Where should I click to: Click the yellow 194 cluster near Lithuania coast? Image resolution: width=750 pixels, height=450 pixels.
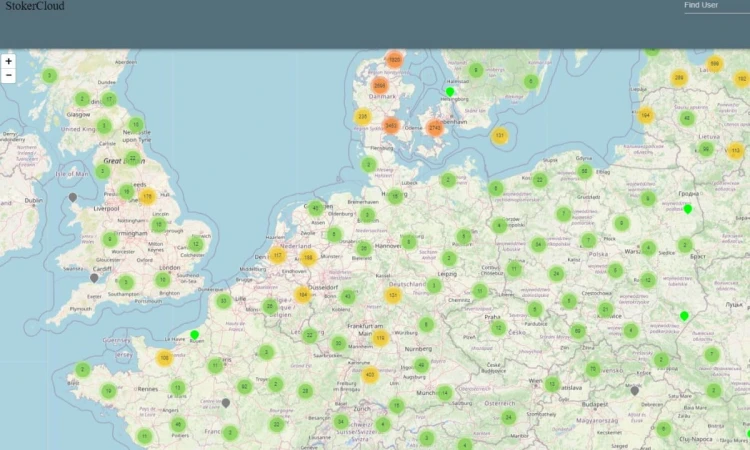click(645, 115)
